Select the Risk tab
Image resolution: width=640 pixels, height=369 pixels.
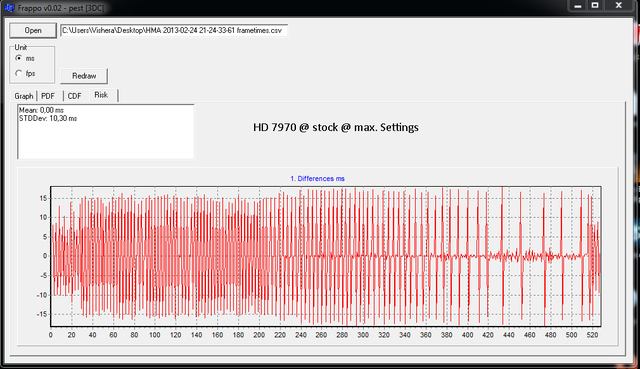[x=101, y=95]
